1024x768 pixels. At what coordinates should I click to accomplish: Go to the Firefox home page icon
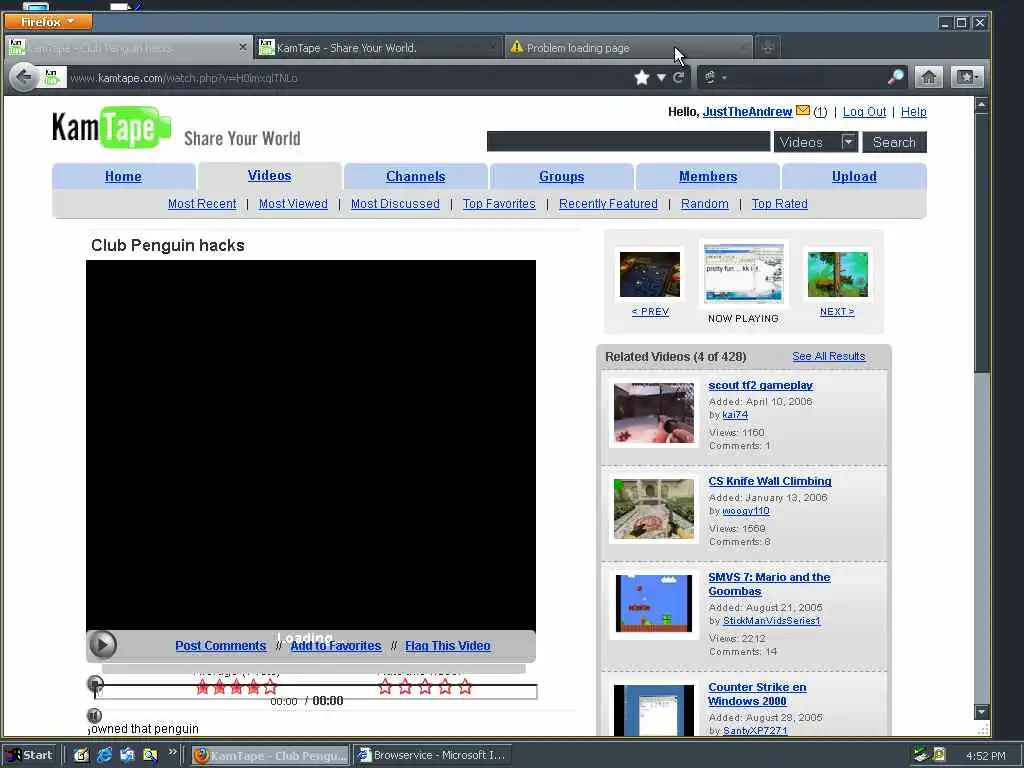pos(928,77)
